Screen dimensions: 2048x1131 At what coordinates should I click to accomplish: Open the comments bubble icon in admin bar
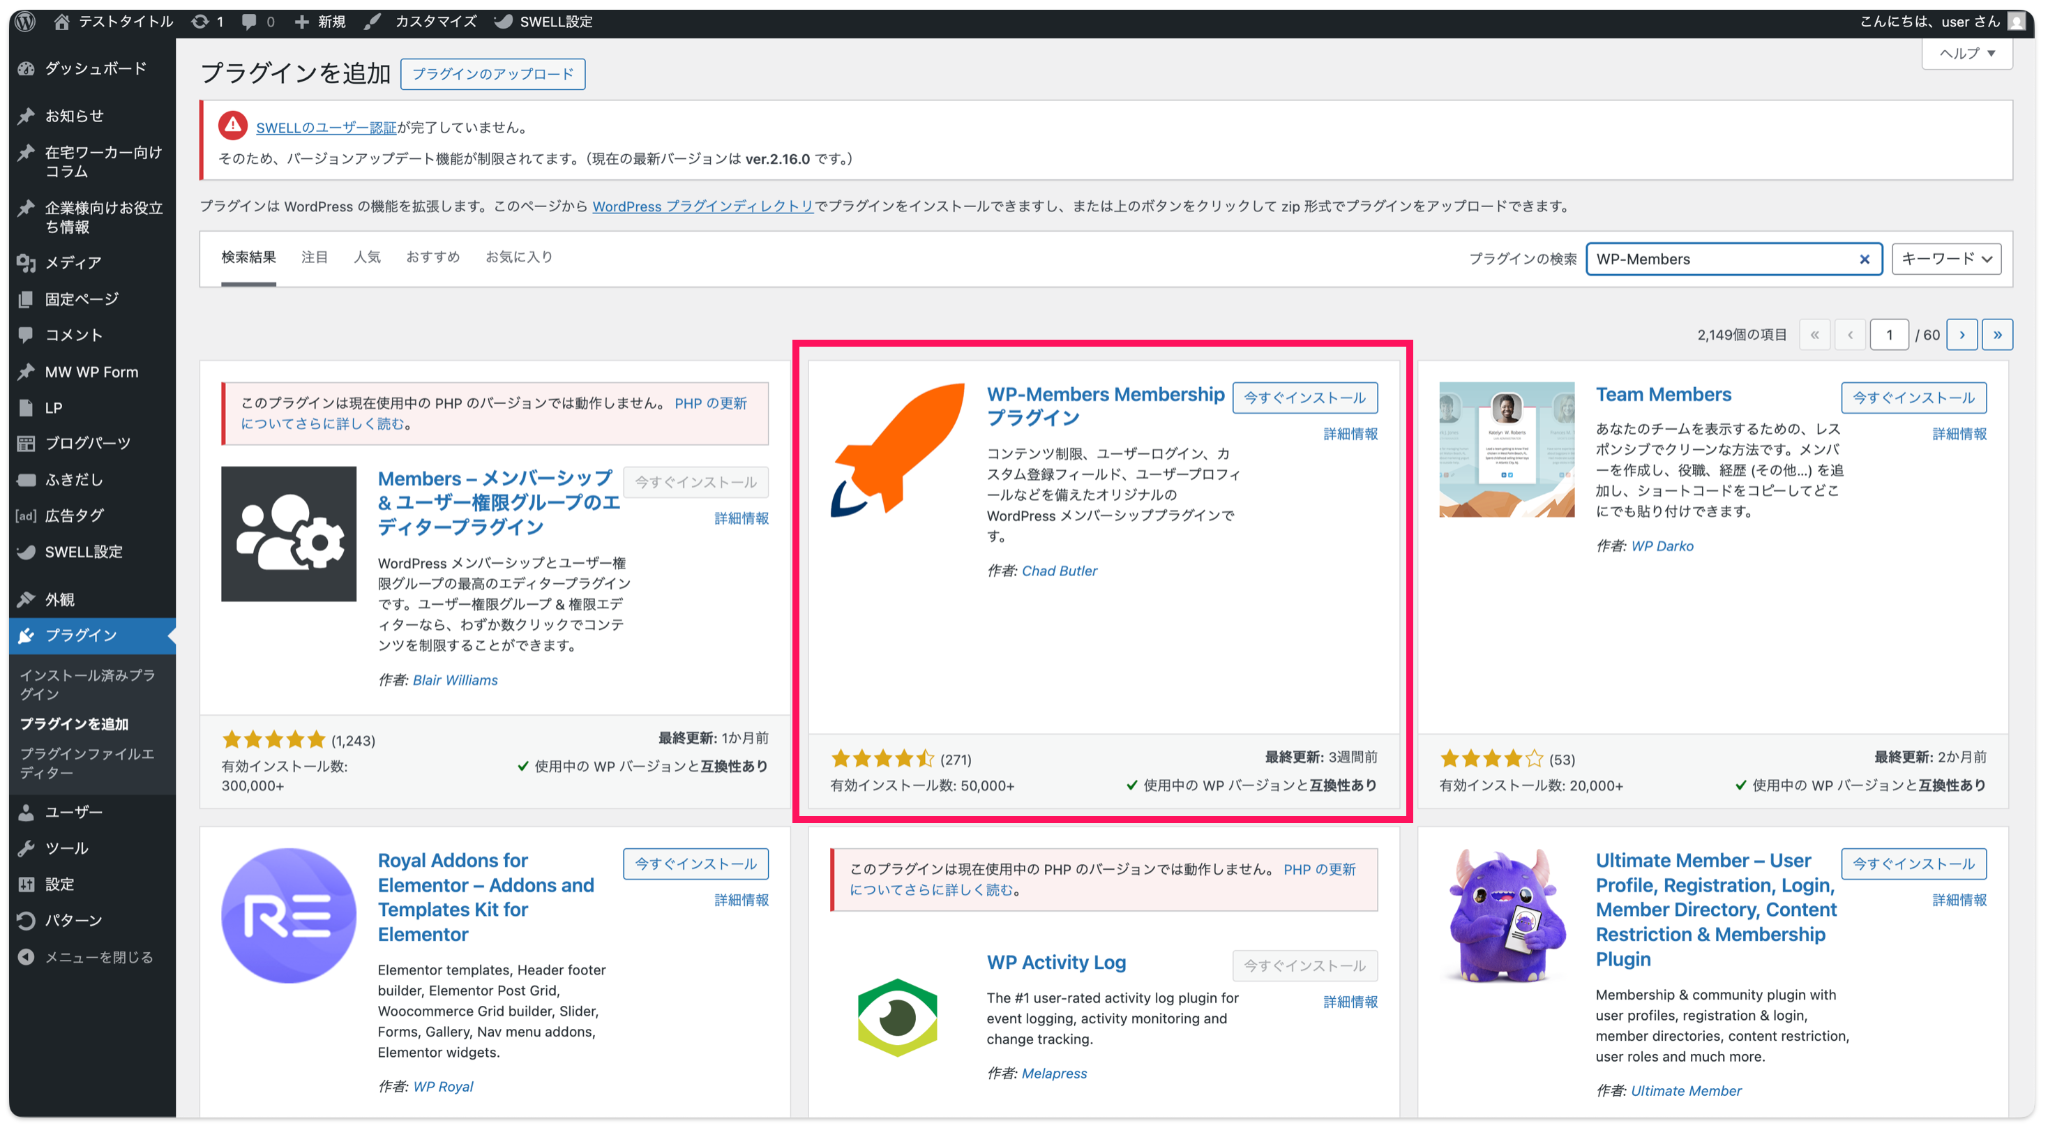[x=249, y=21]
